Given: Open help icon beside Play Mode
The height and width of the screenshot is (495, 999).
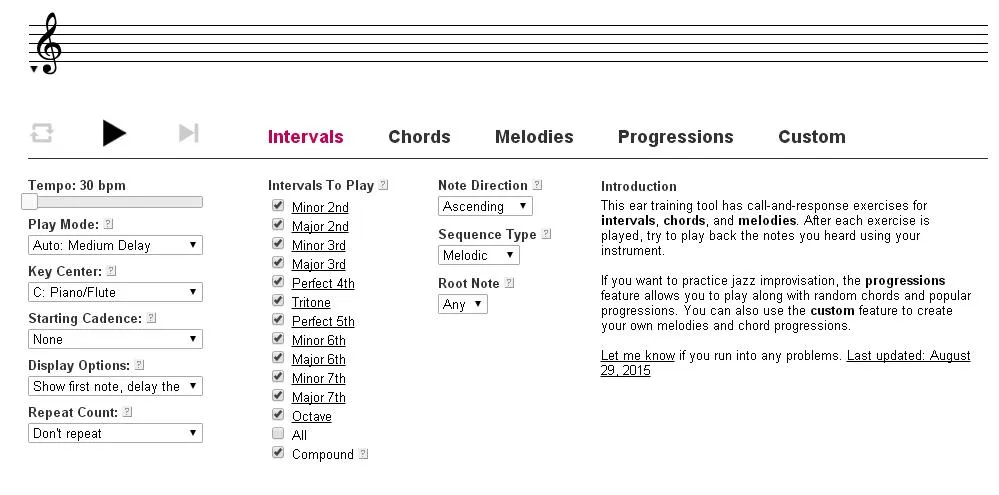Looking at the screenshot, I should pyautogui.click(x=108, y=224).
